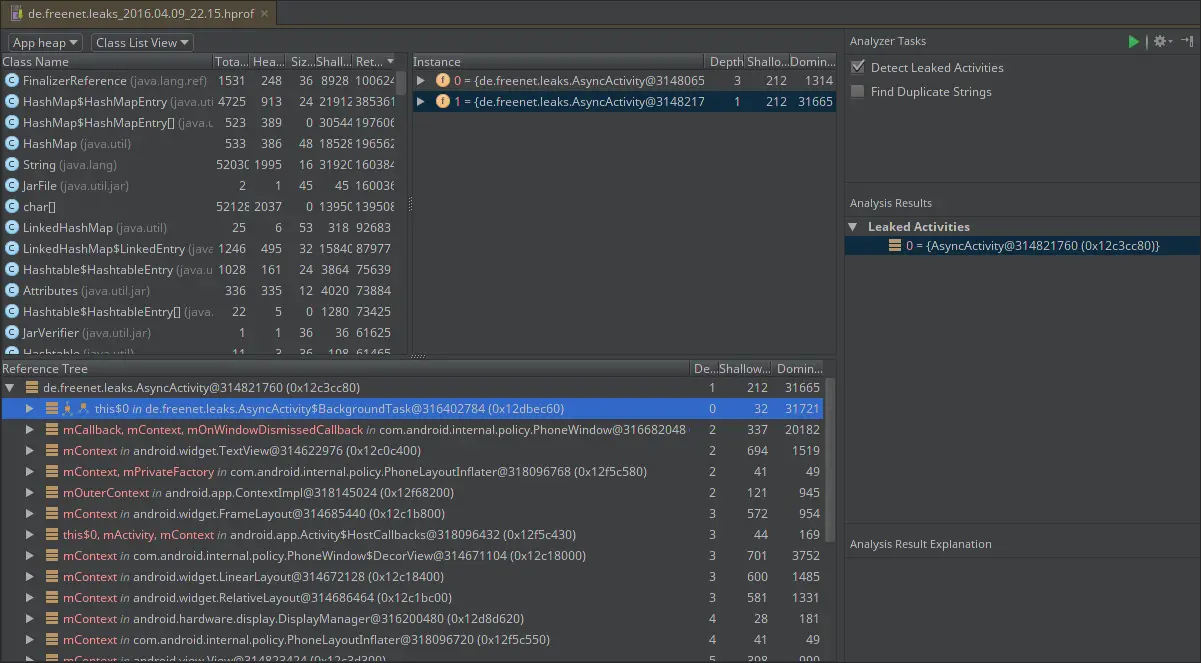Click the Instance column header
The height and width of the screenshot is (663, 1201).
[x=559, y=61]
